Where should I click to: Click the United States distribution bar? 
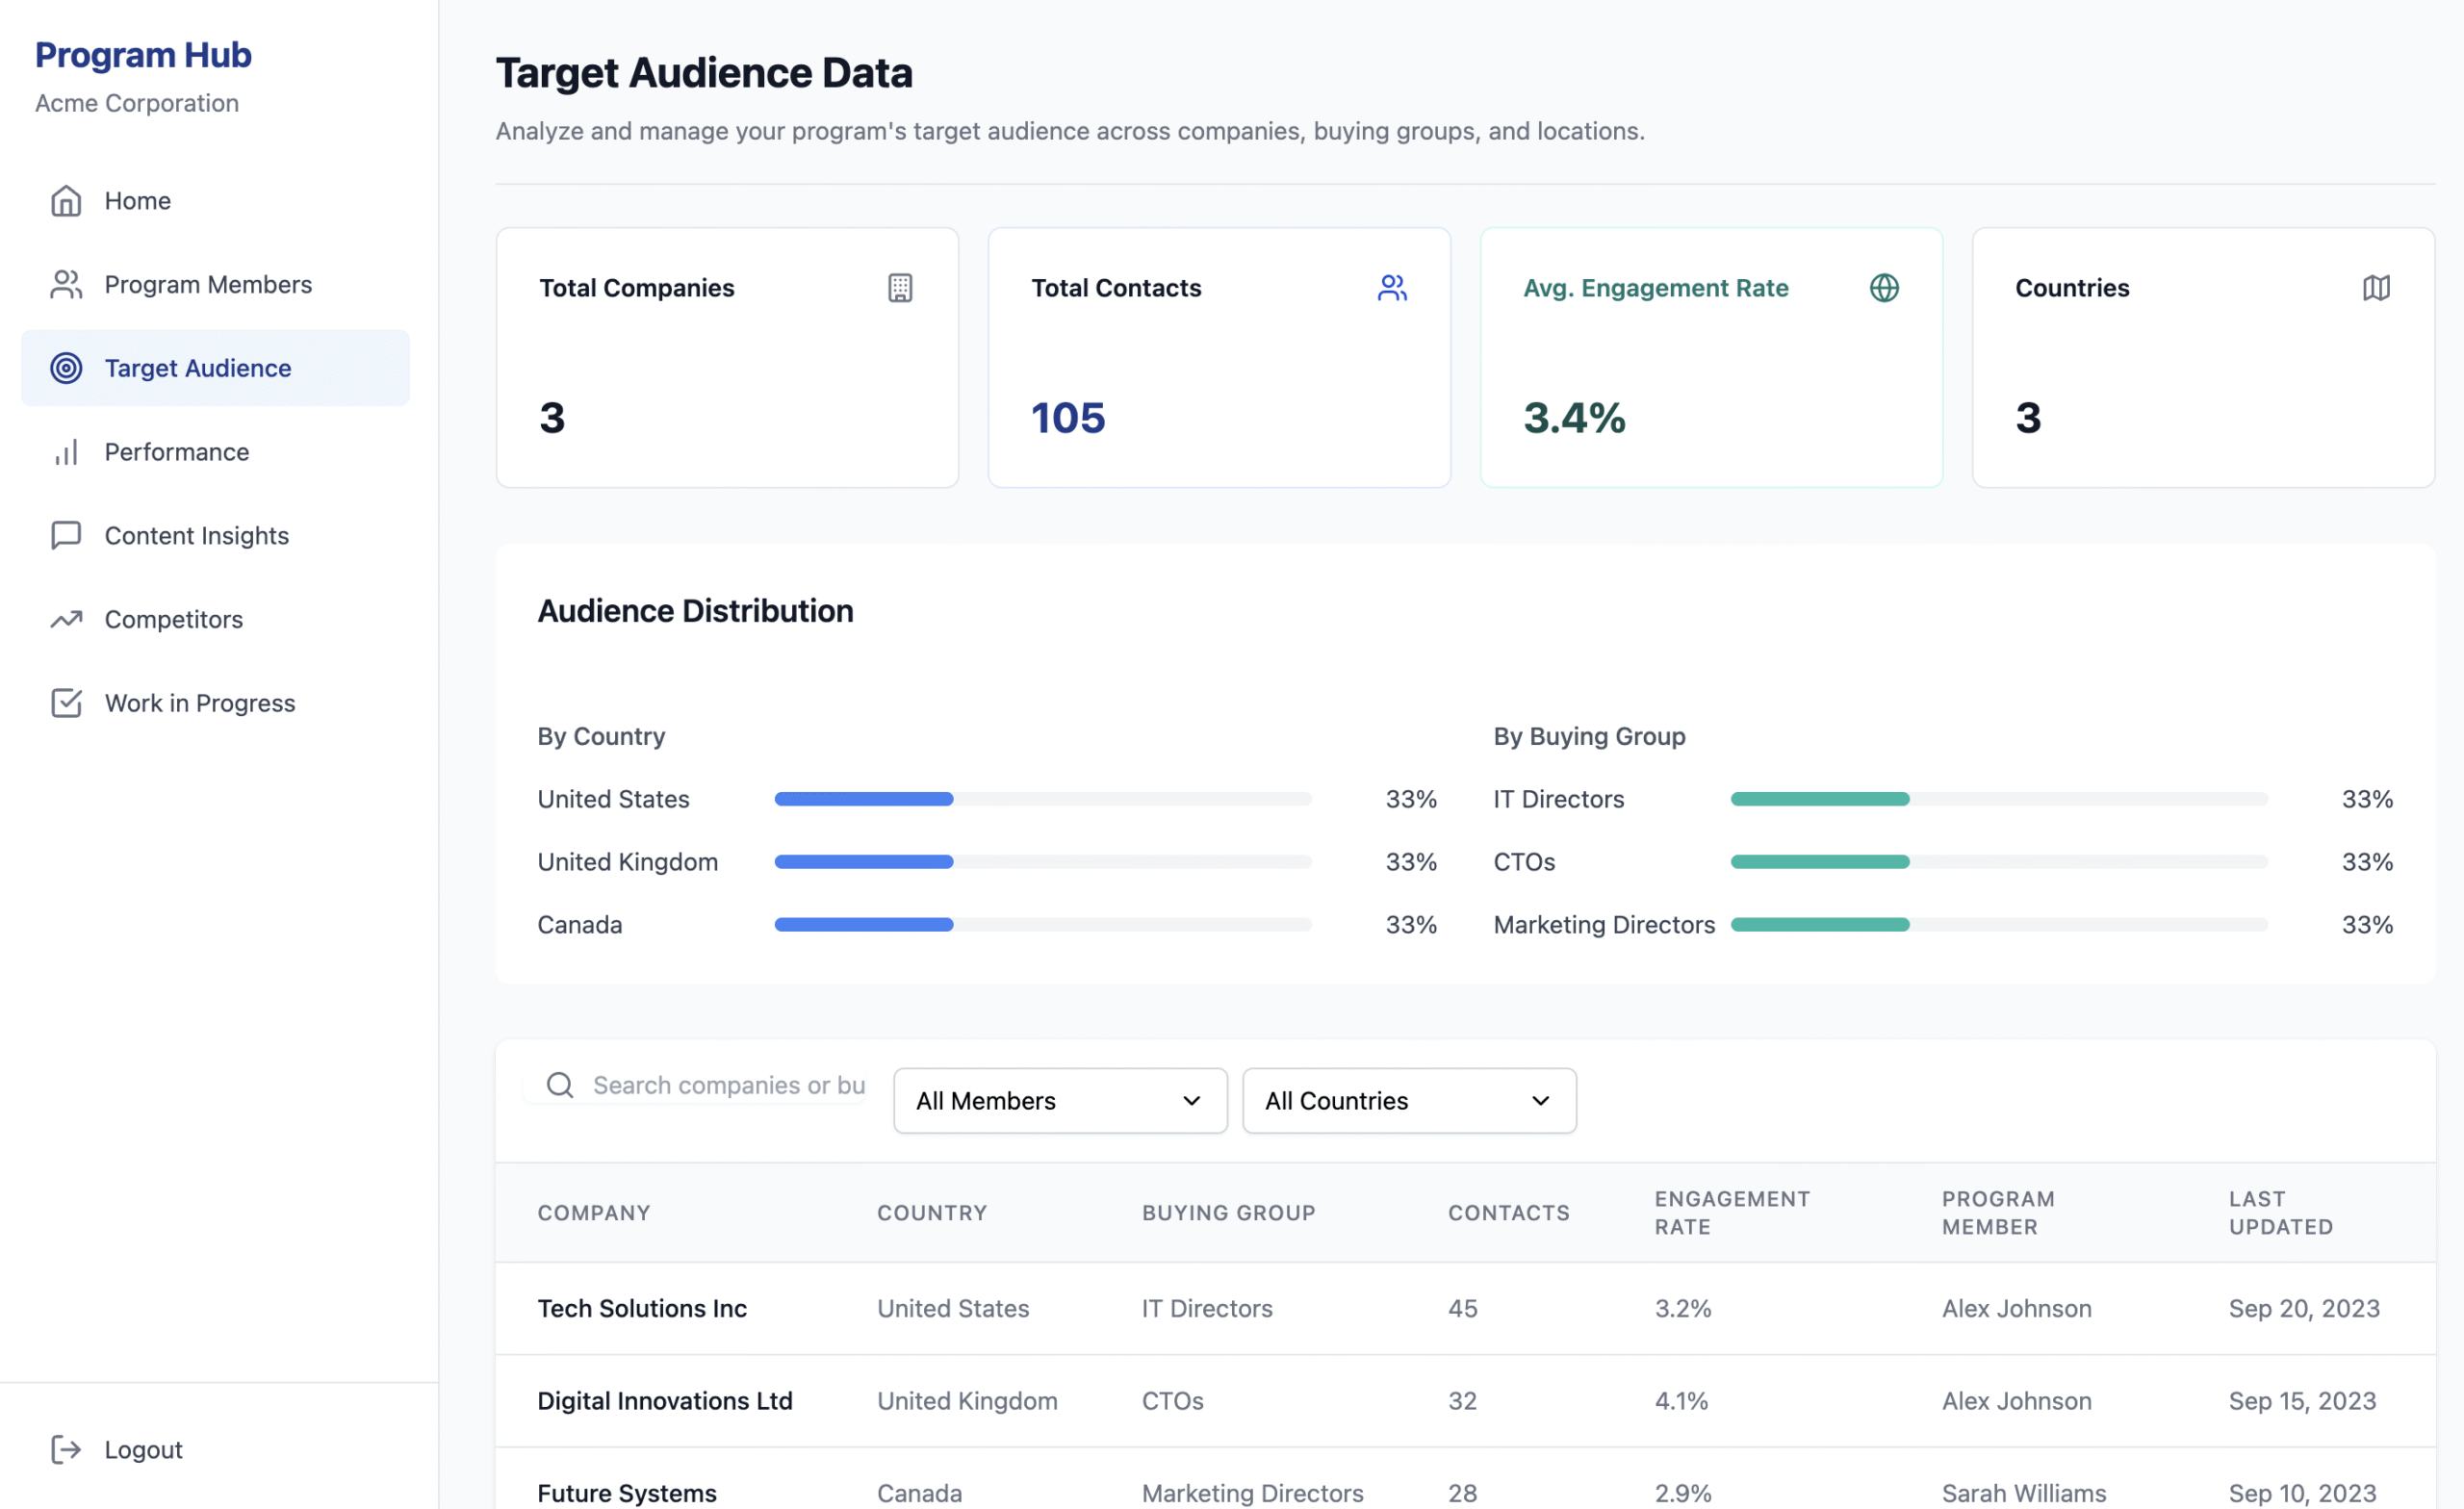pyautogui.click(x=1043, y=799)
